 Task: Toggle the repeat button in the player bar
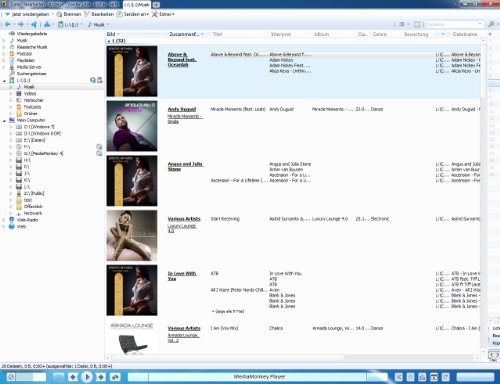click(446, 377)
